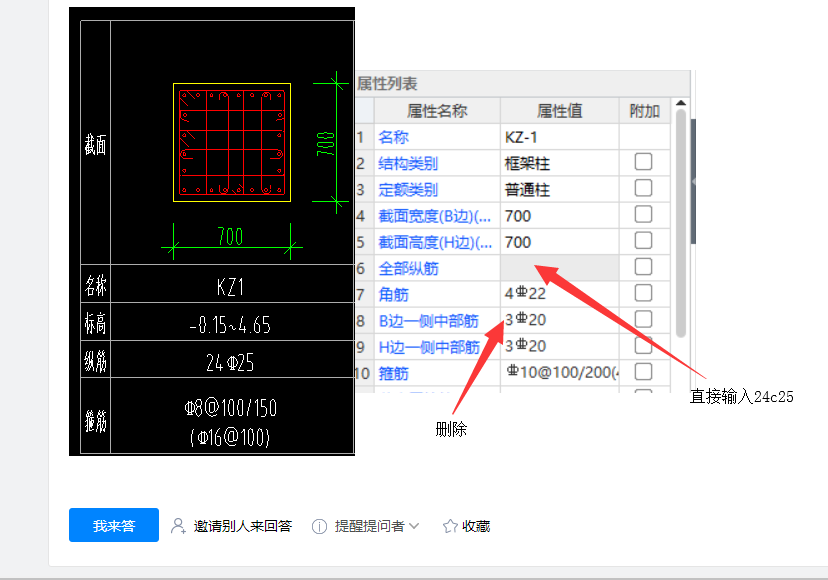
Task: Click the 4⌀22 corner rebar value
Action: (x=559, y=294)
